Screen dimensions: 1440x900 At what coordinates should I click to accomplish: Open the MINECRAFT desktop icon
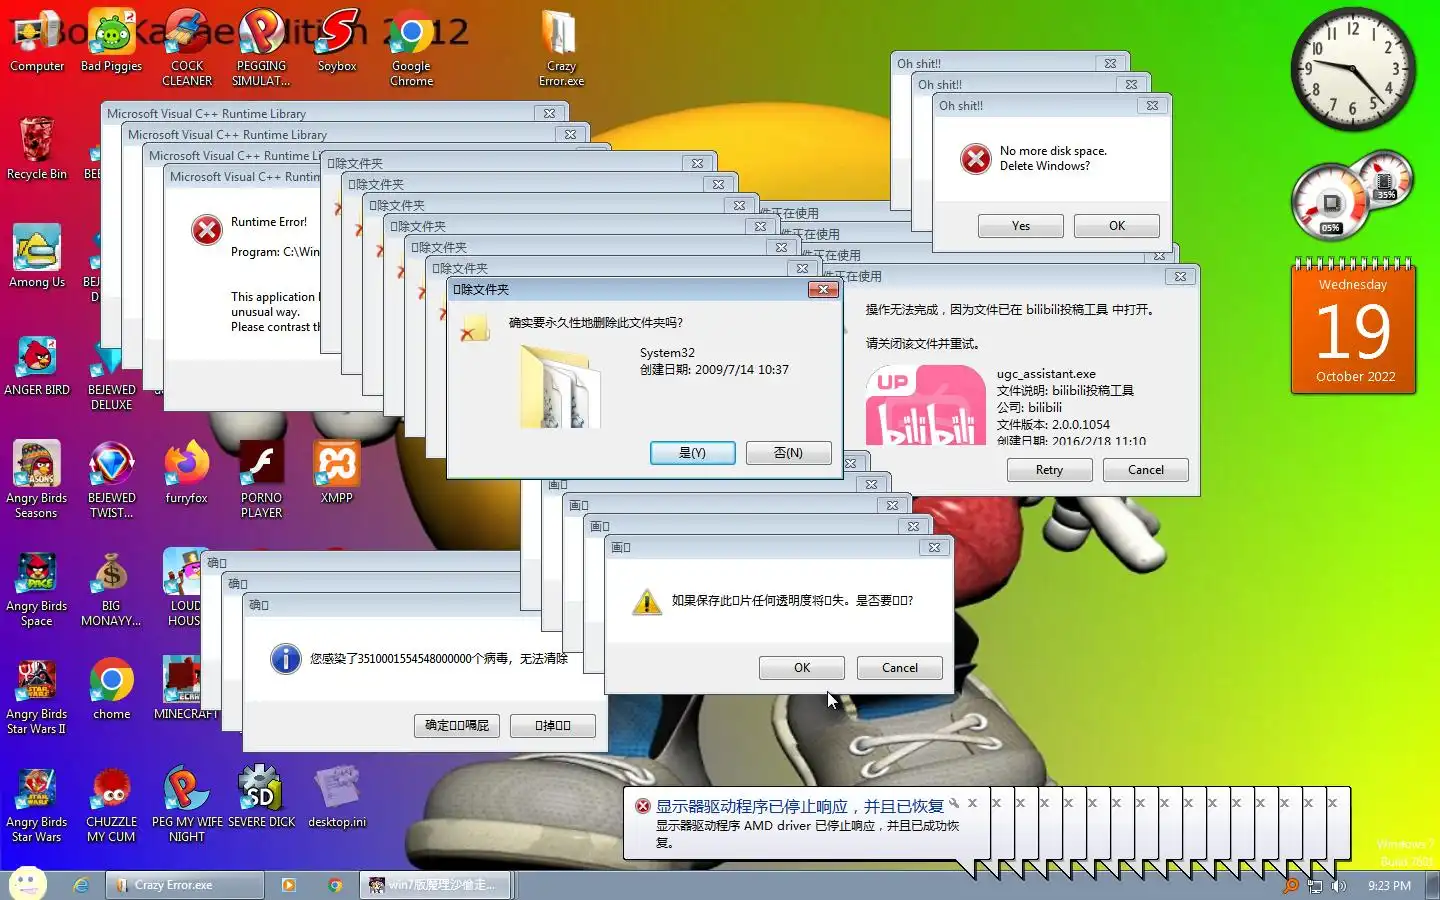[185, 688]
